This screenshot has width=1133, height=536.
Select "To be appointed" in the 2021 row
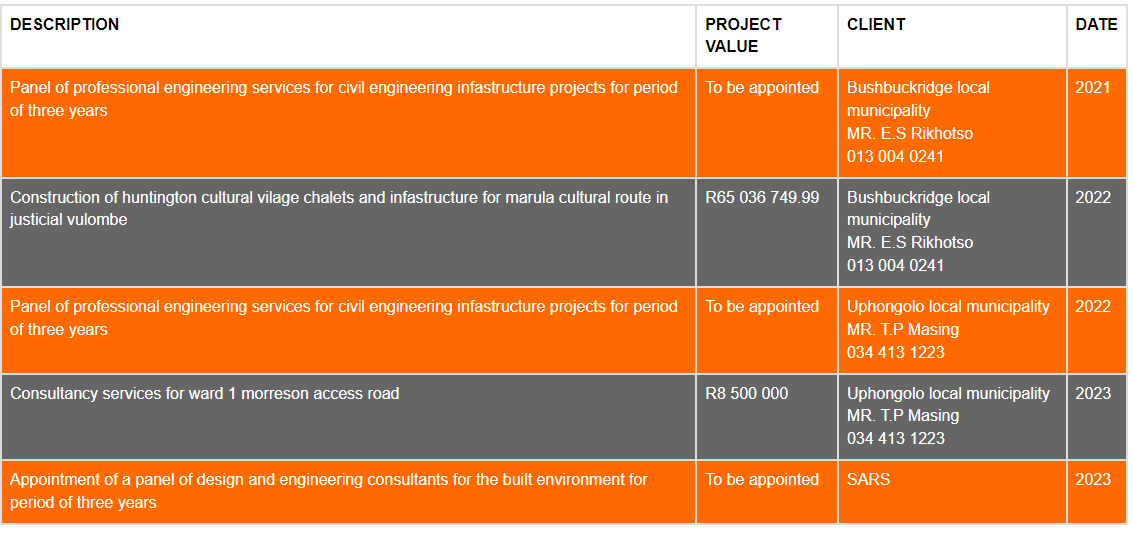(x=762, y=88)
